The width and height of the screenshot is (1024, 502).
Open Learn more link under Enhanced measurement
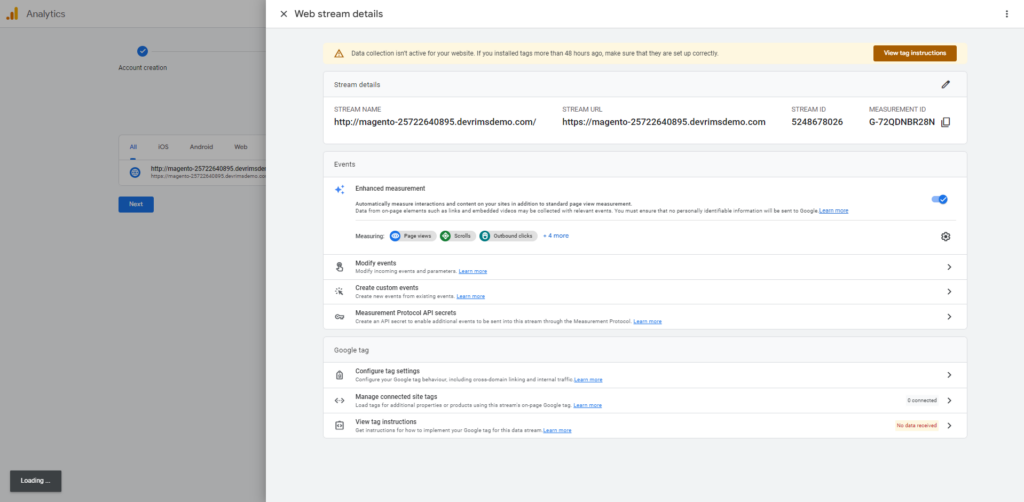pyautogui.click(x=834, y=211)
